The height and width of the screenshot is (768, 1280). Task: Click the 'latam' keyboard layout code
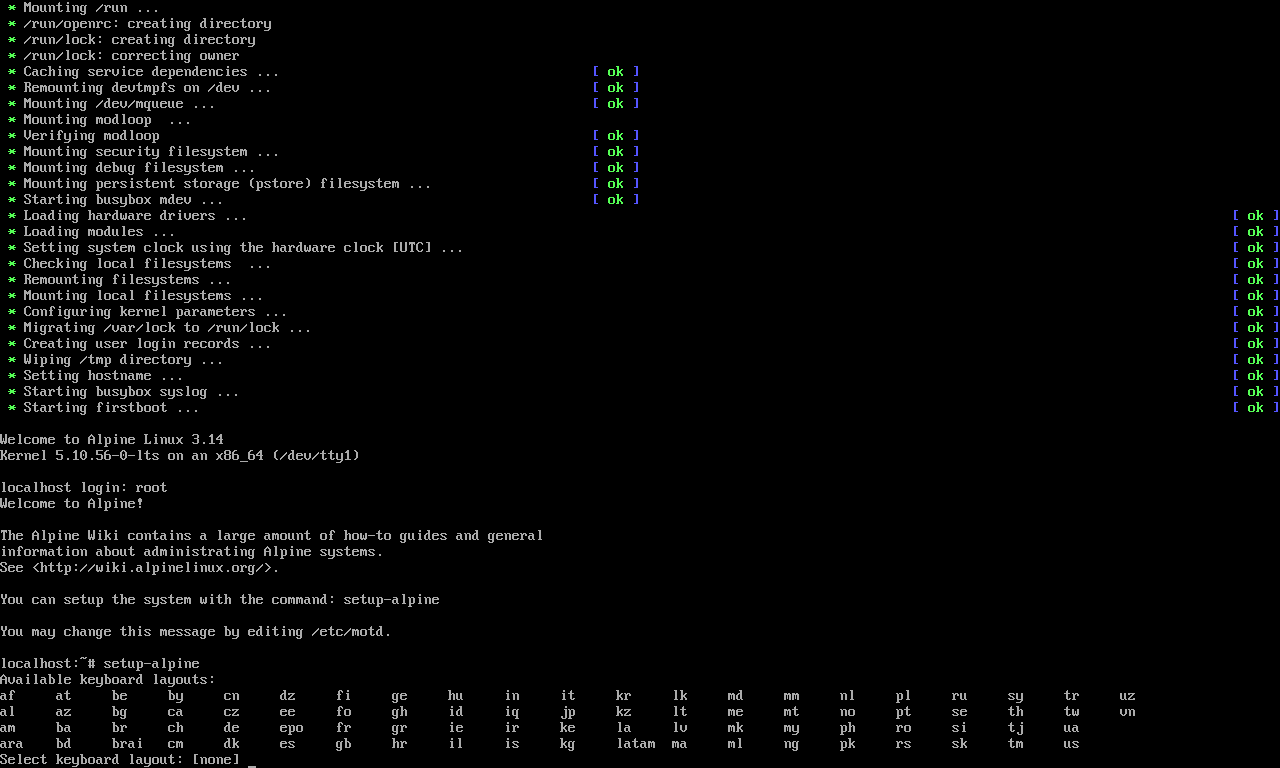636,744
